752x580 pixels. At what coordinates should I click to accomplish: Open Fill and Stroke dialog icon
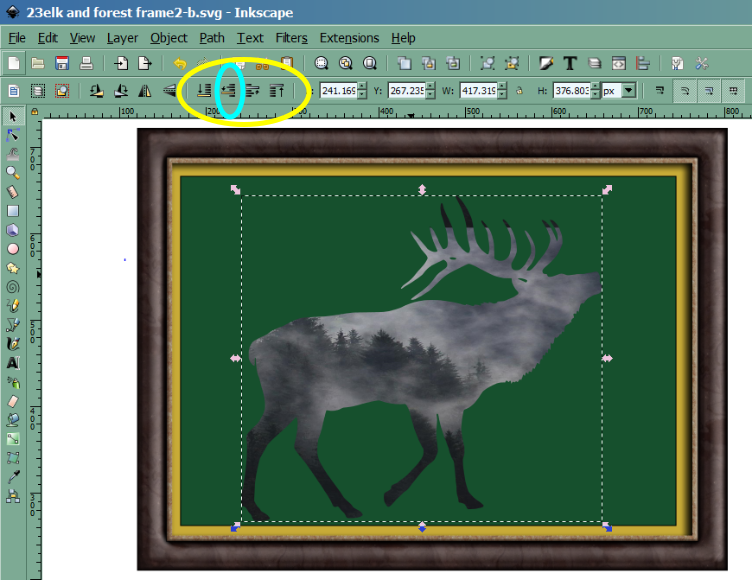(x=546, y=63)
